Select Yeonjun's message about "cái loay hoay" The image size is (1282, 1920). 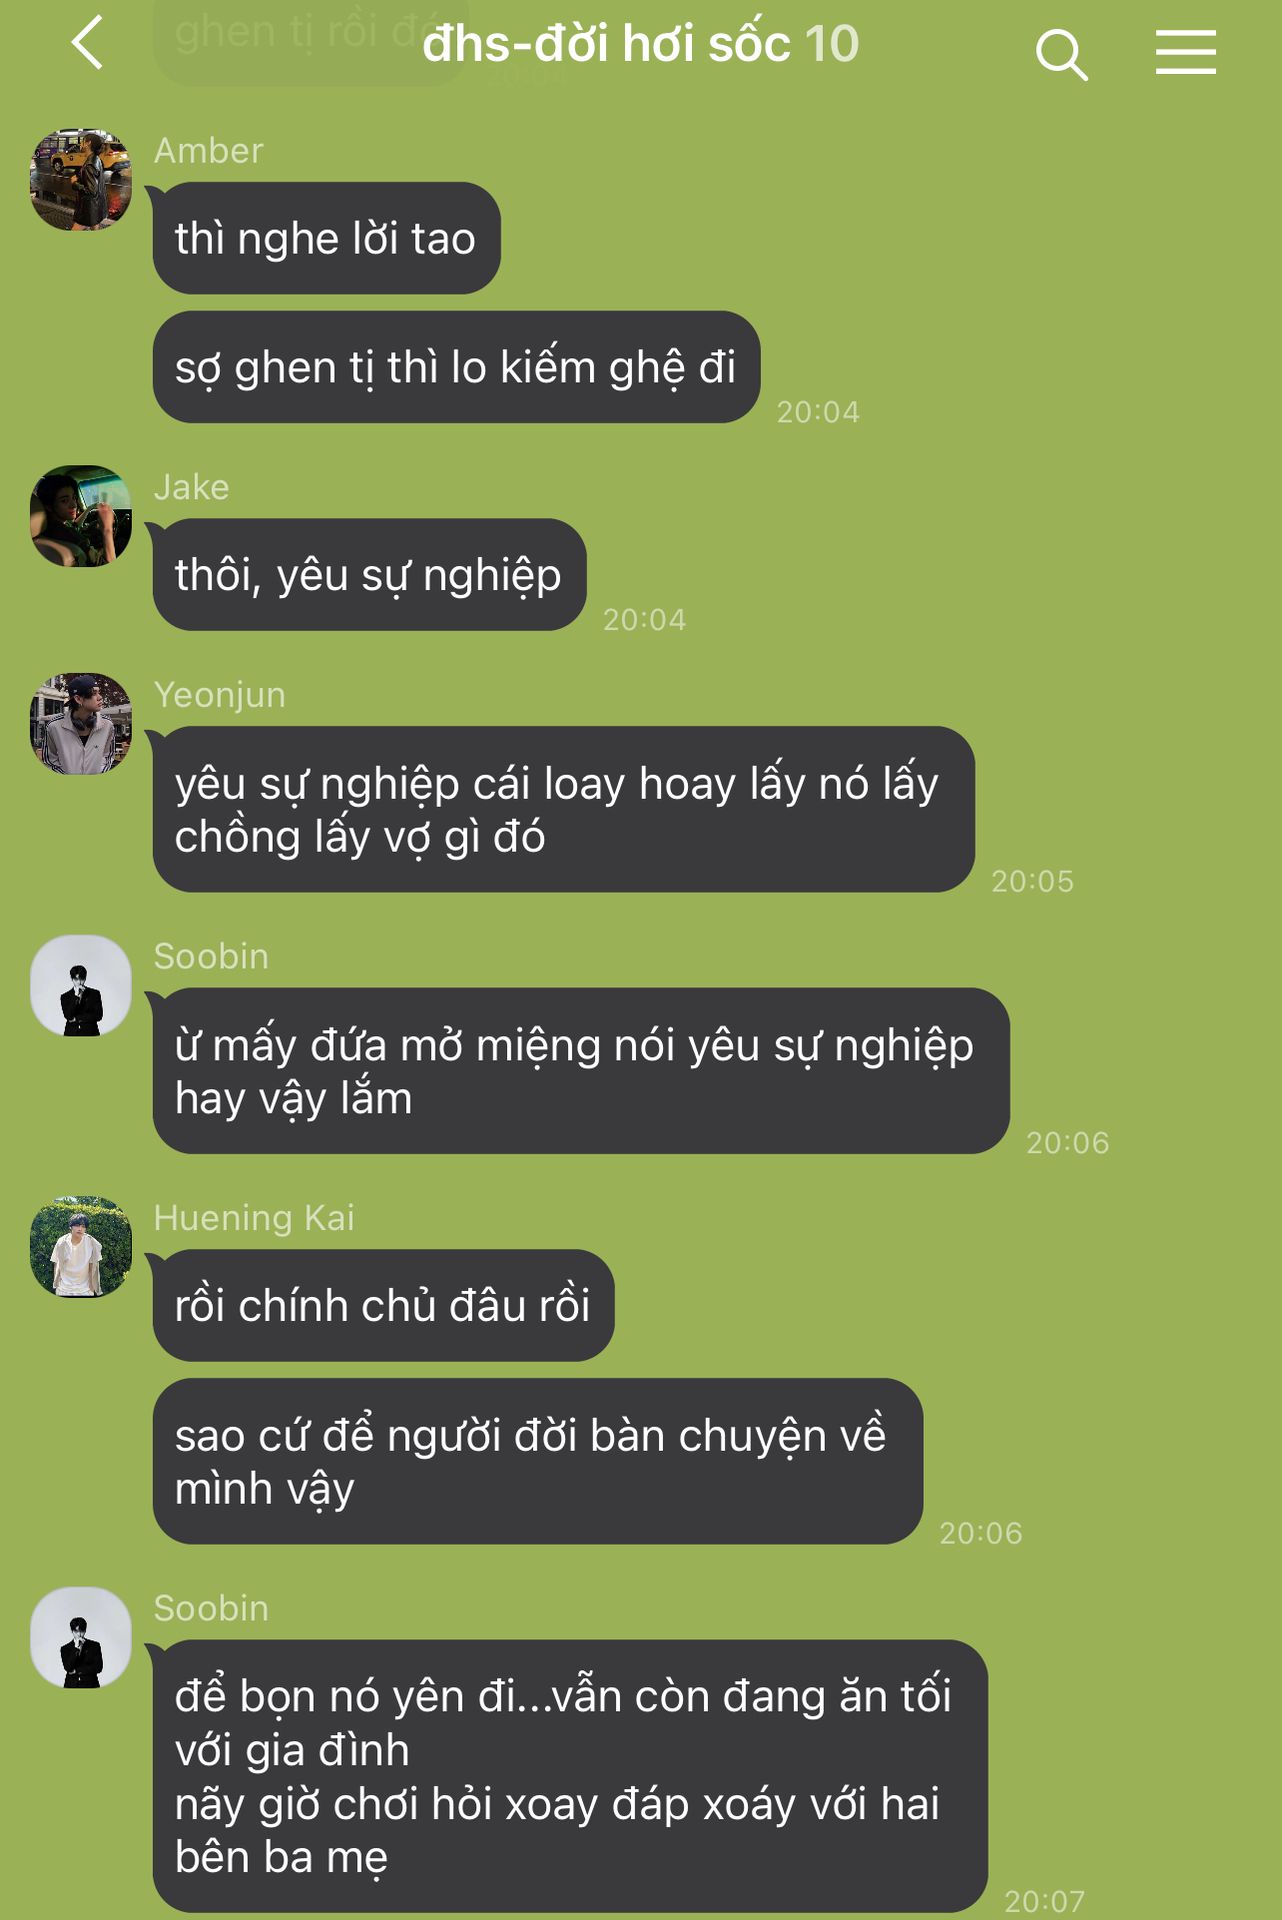click(x=563, y=809)
